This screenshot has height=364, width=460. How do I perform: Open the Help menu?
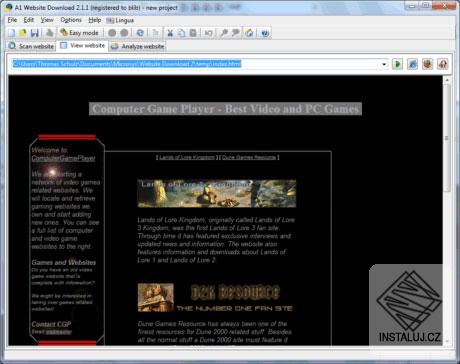click(x=95, y=20)
